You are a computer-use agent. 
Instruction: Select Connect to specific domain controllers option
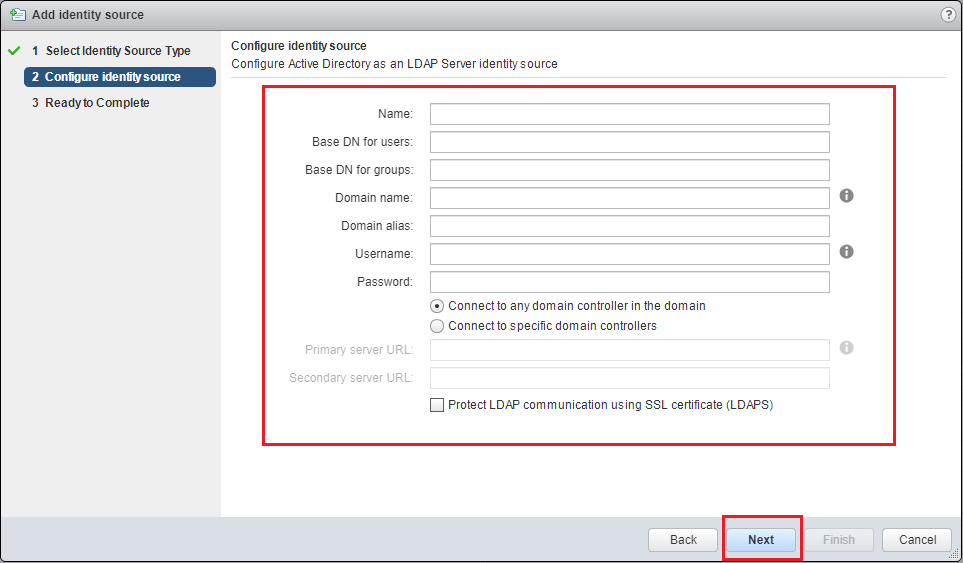437,326
